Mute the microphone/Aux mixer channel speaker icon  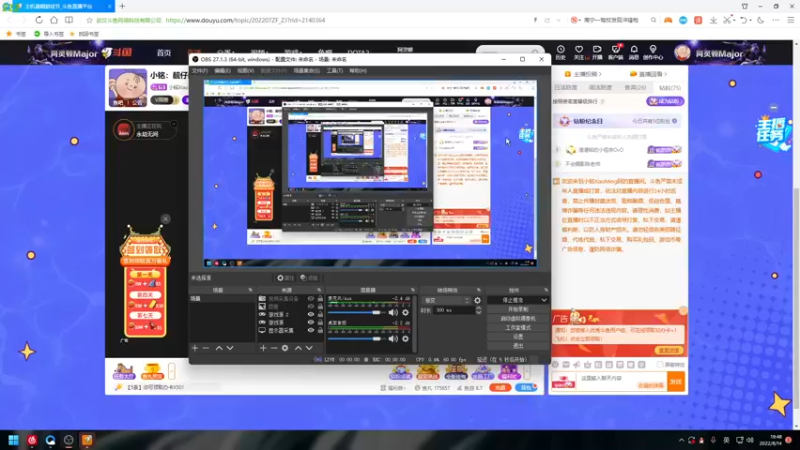(x=393, y=312)
